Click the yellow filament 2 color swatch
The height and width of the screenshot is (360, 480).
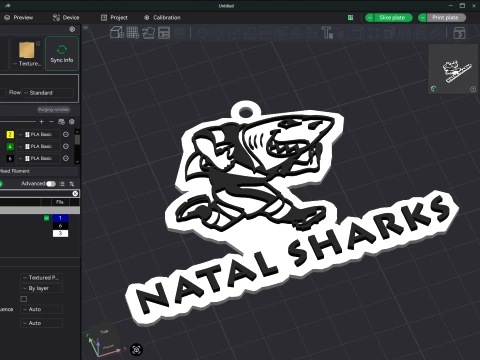pos(10,134)
